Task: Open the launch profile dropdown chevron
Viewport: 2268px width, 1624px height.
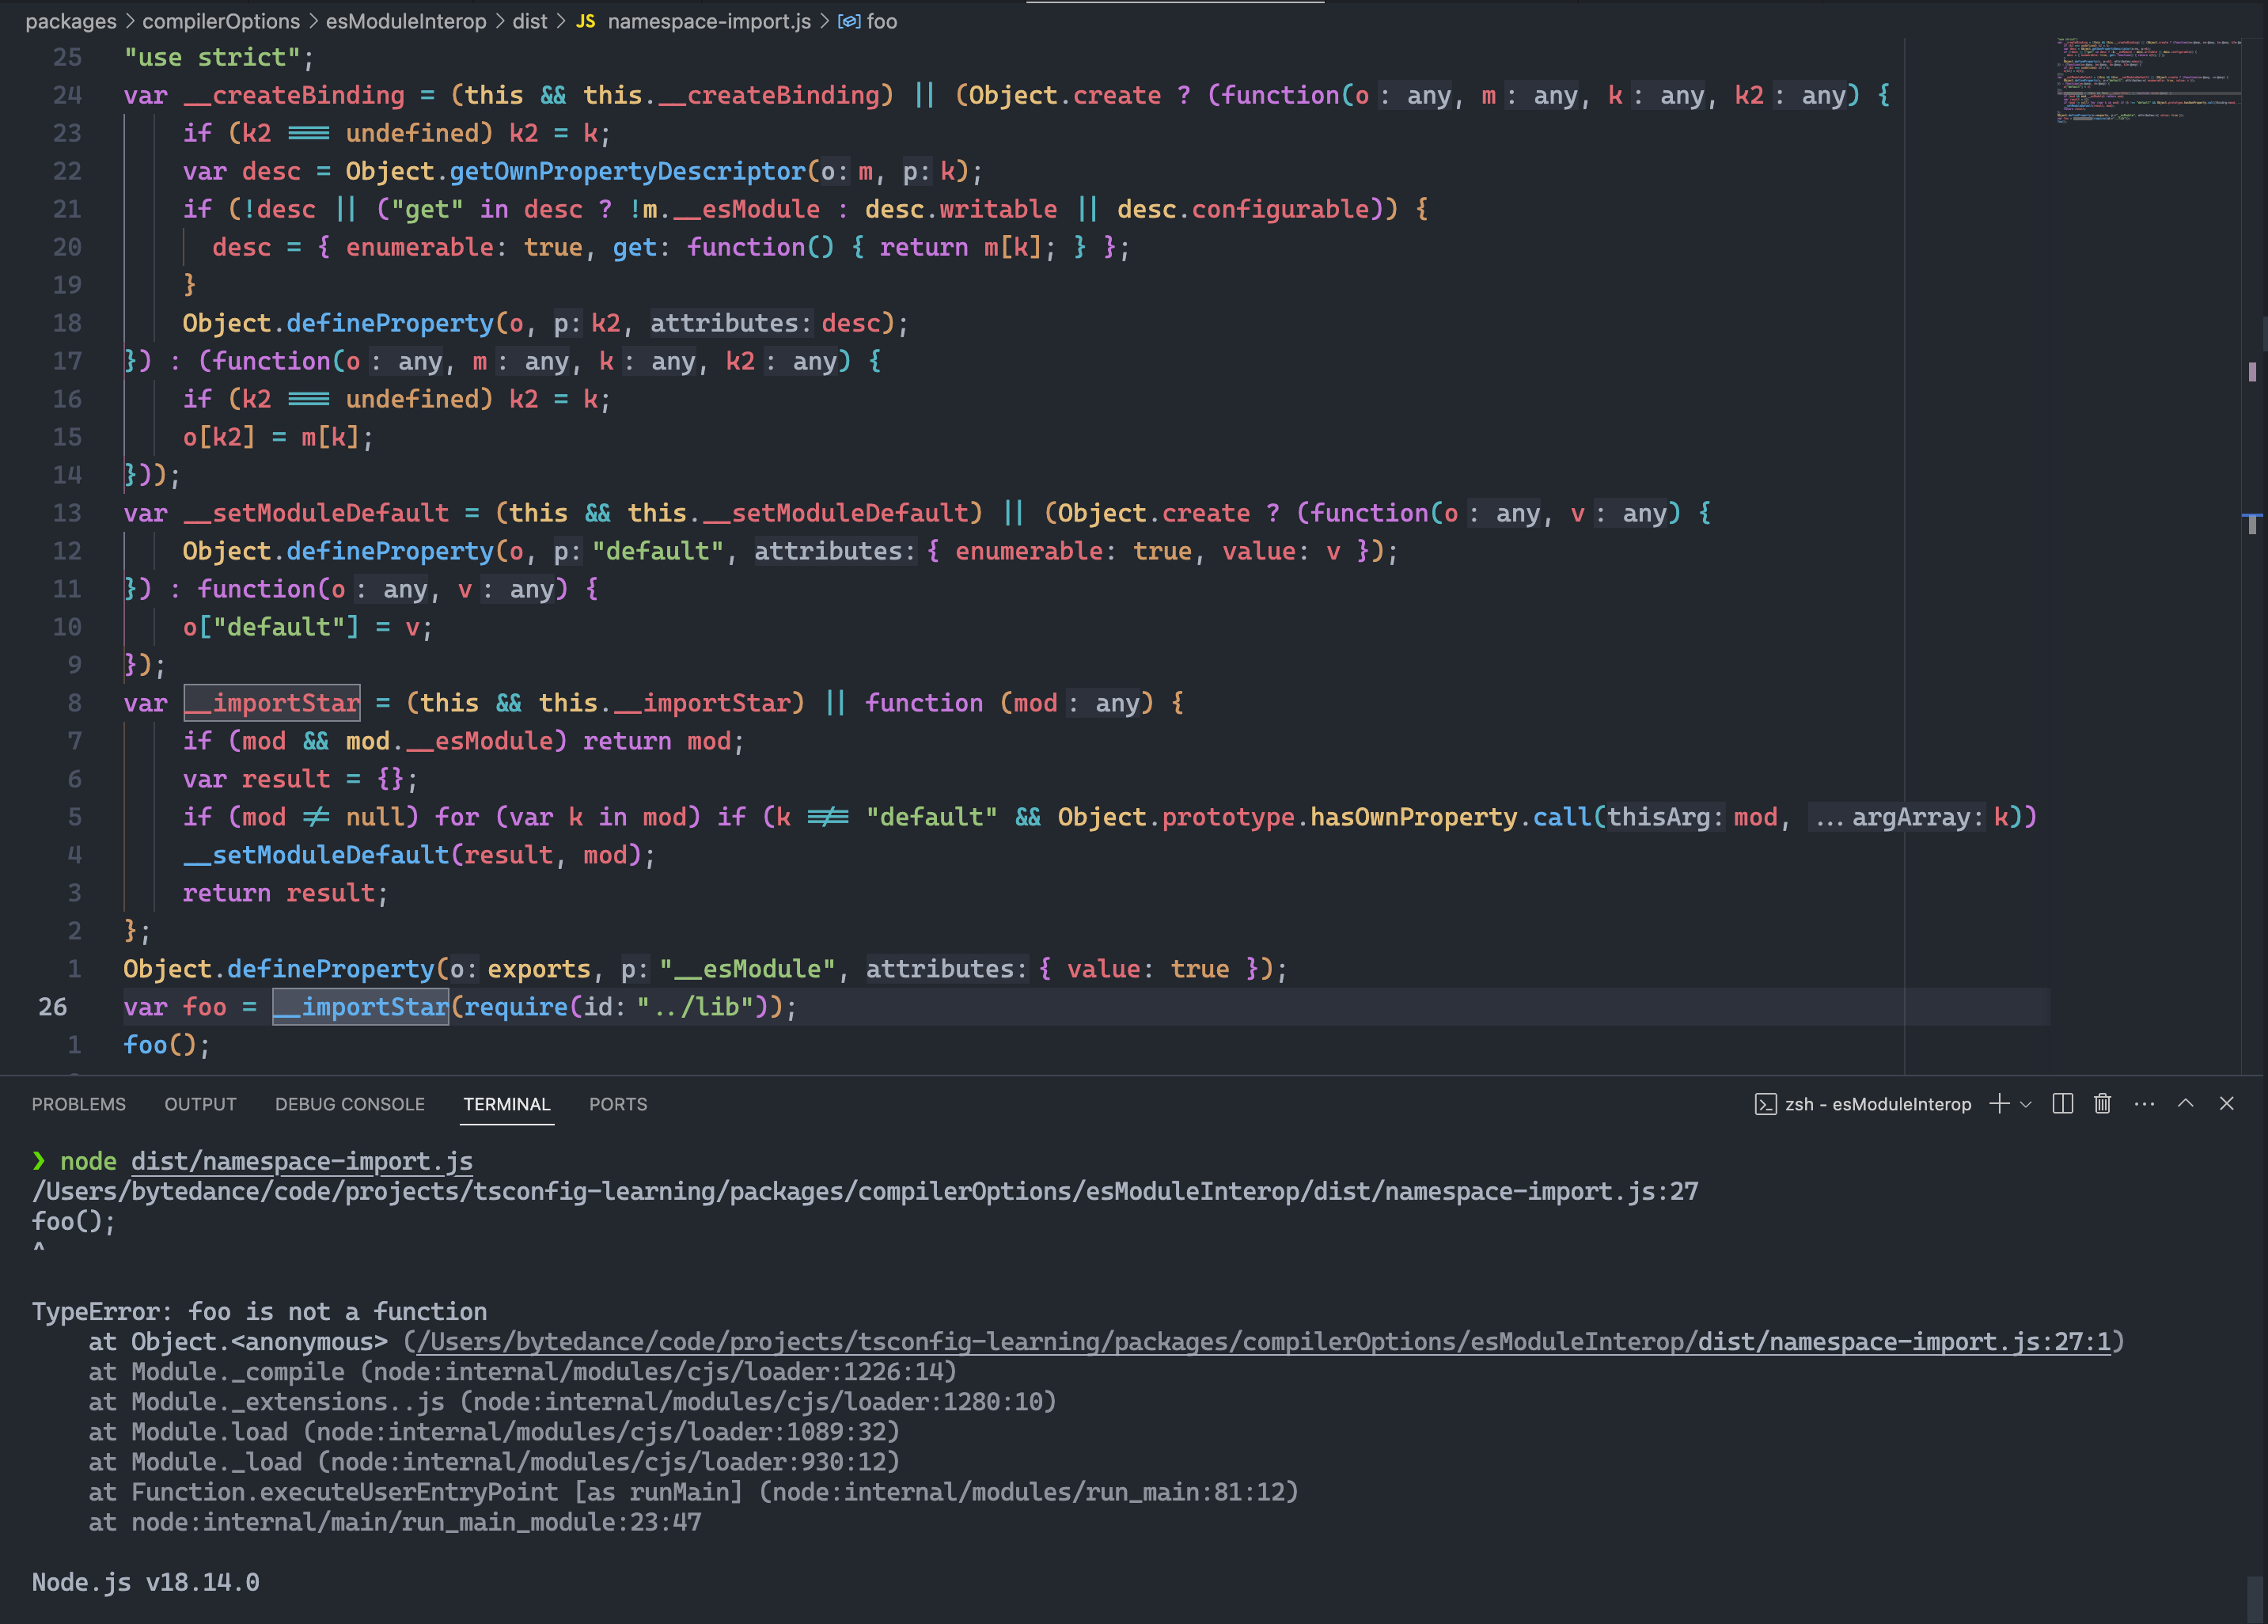Action: 2026,1104
